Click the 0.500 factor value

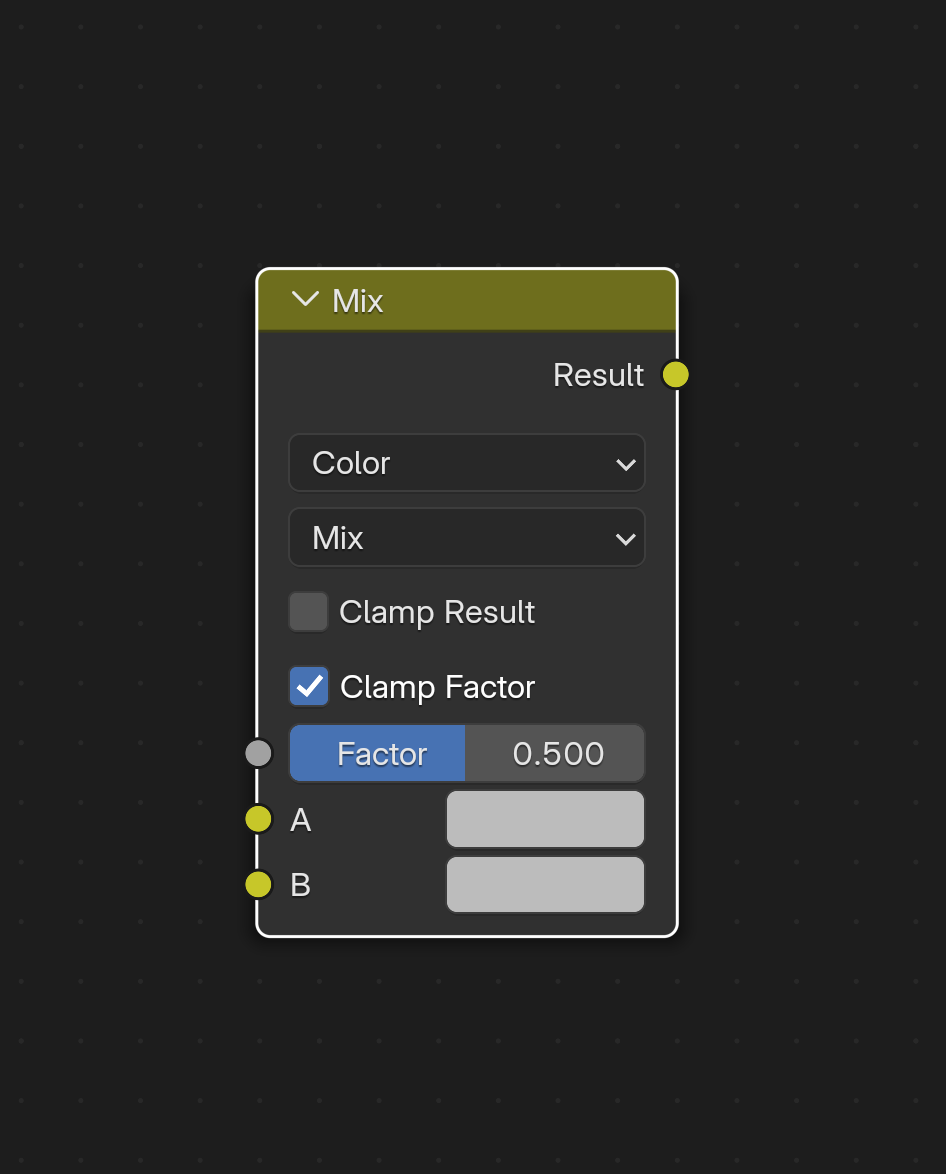(x=558, y=754)
